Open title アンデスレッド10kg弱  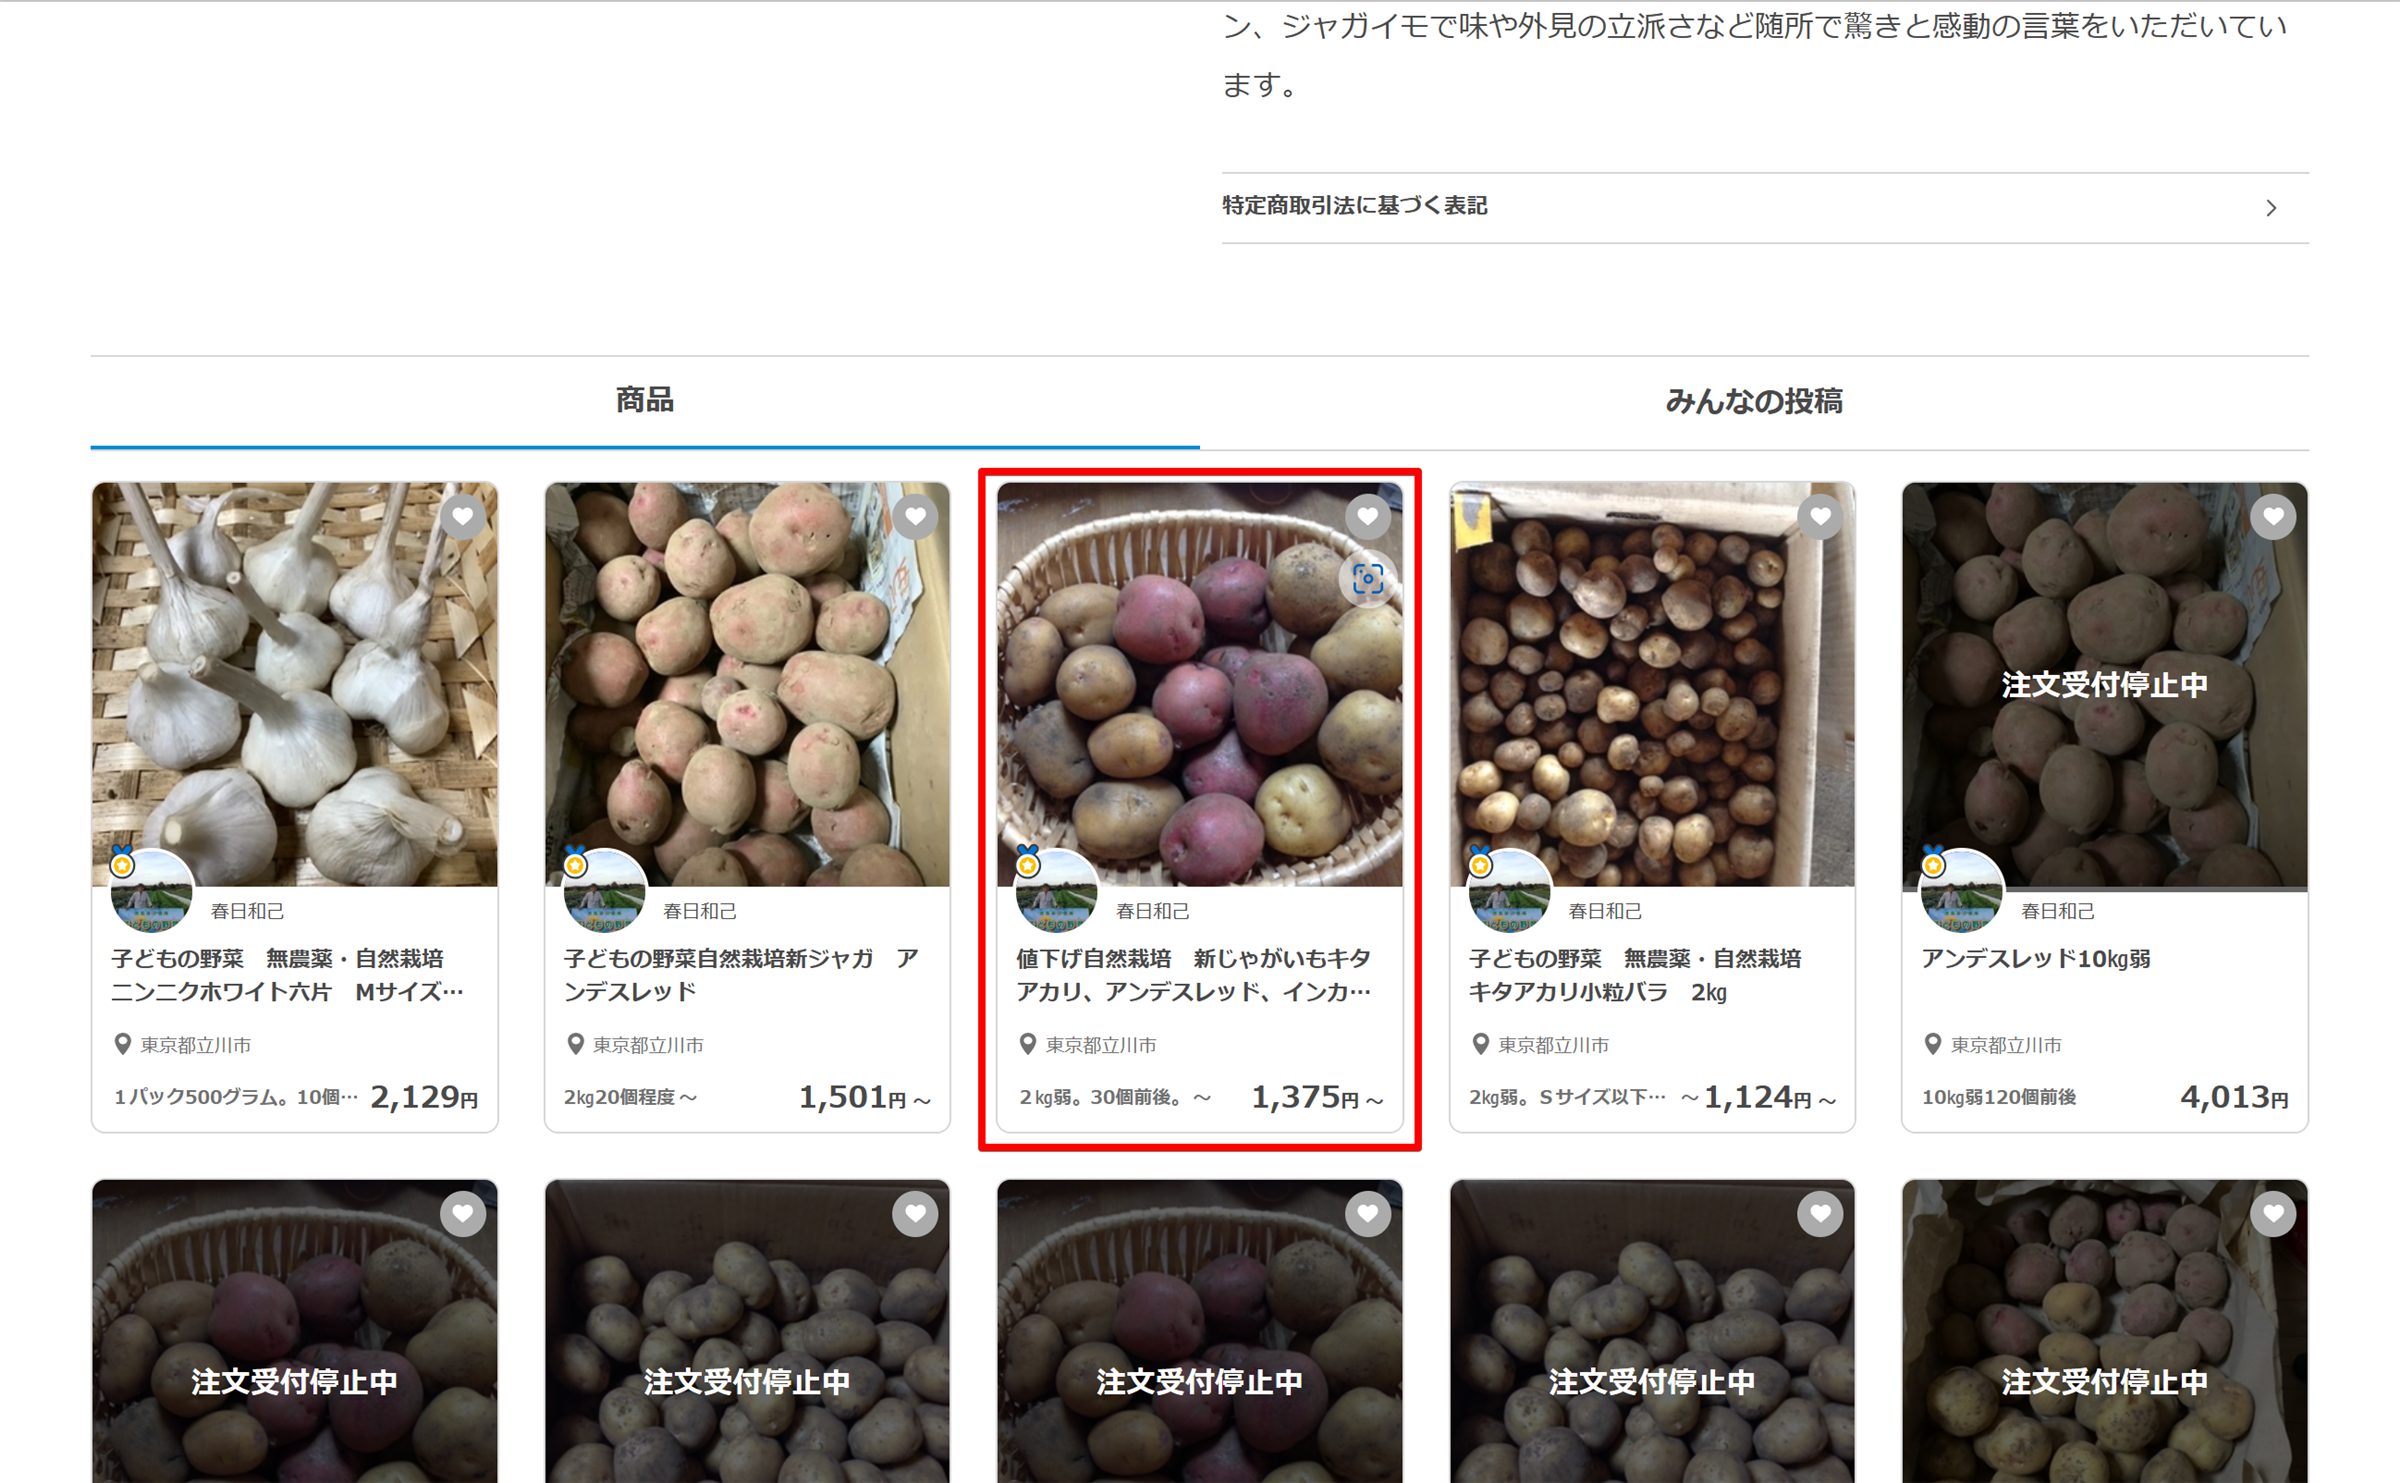point(2036,959)
